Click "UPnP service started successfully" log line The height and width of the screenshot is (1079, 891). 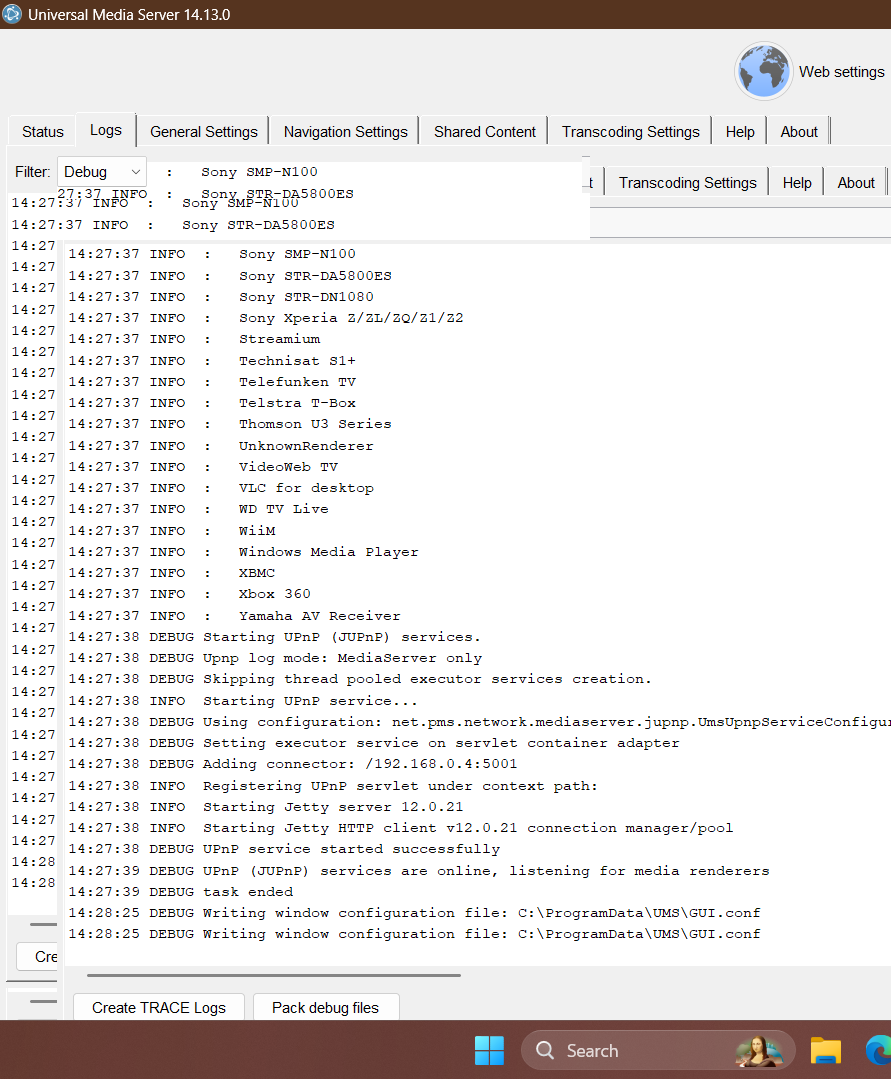pyautogui.click(x=284, y=849)
